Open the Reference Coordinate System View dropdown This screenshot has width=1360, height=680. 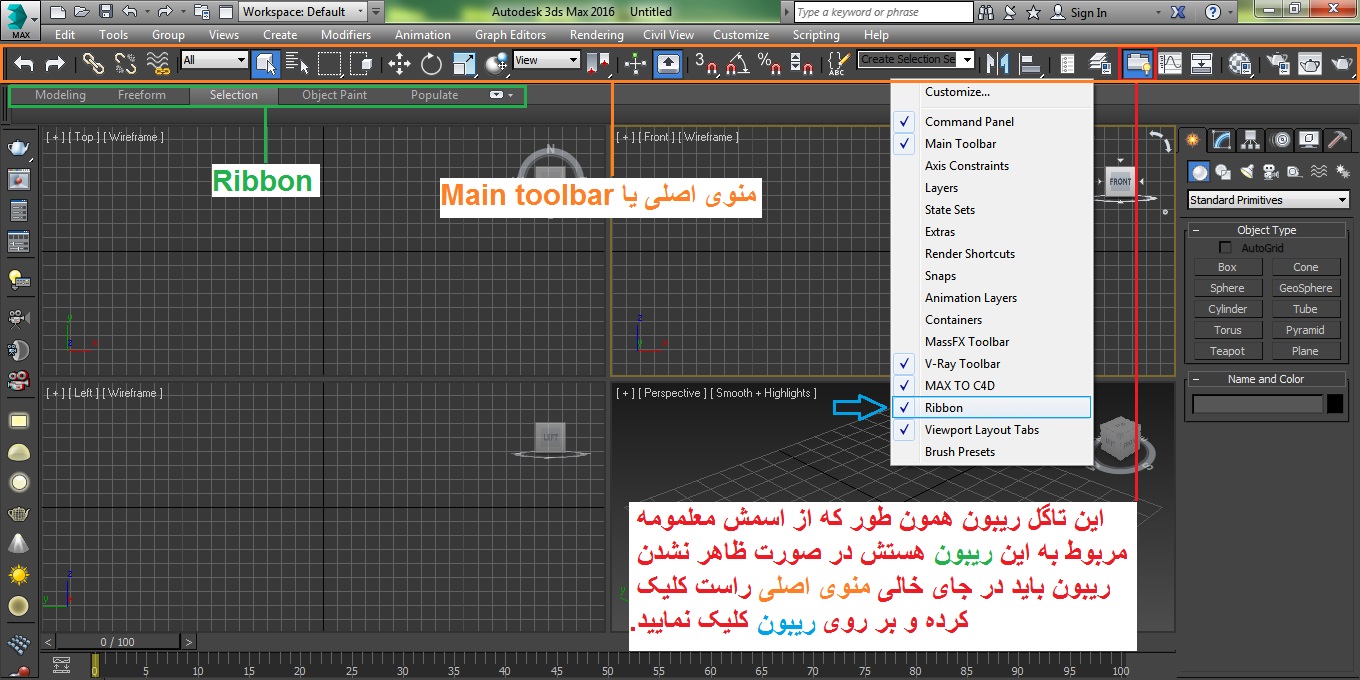(546, 60)
